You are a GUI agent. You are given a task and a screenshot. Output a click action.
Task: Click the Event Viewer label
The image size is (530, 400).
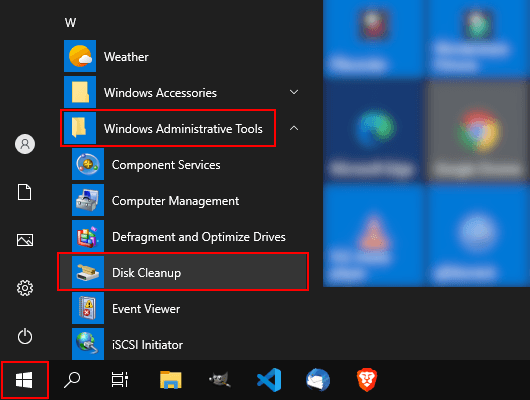pyautogui.click(x=146, y=309)
